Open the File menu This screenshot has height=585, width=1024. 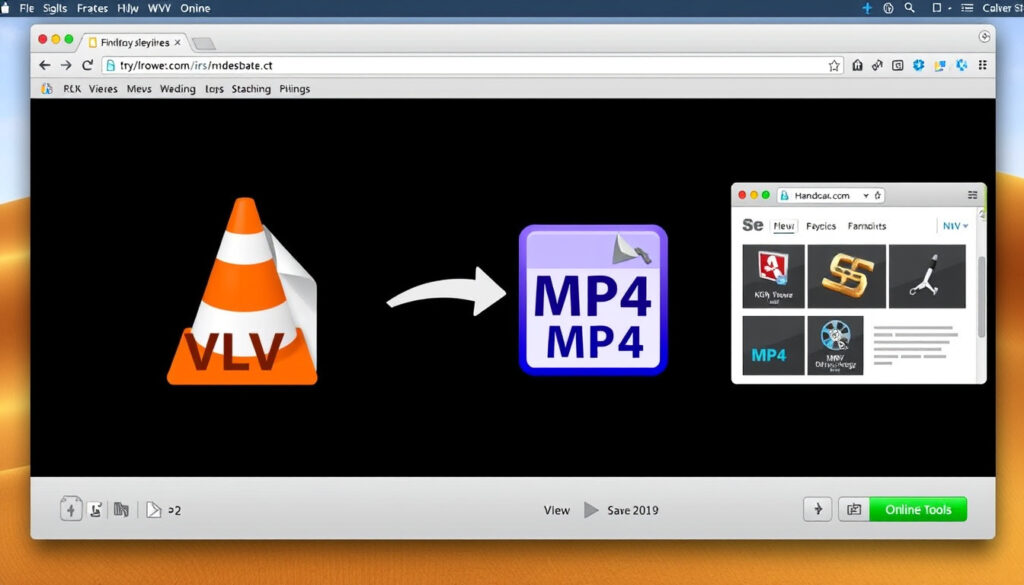pyautogui.click(x=27, y=8)
